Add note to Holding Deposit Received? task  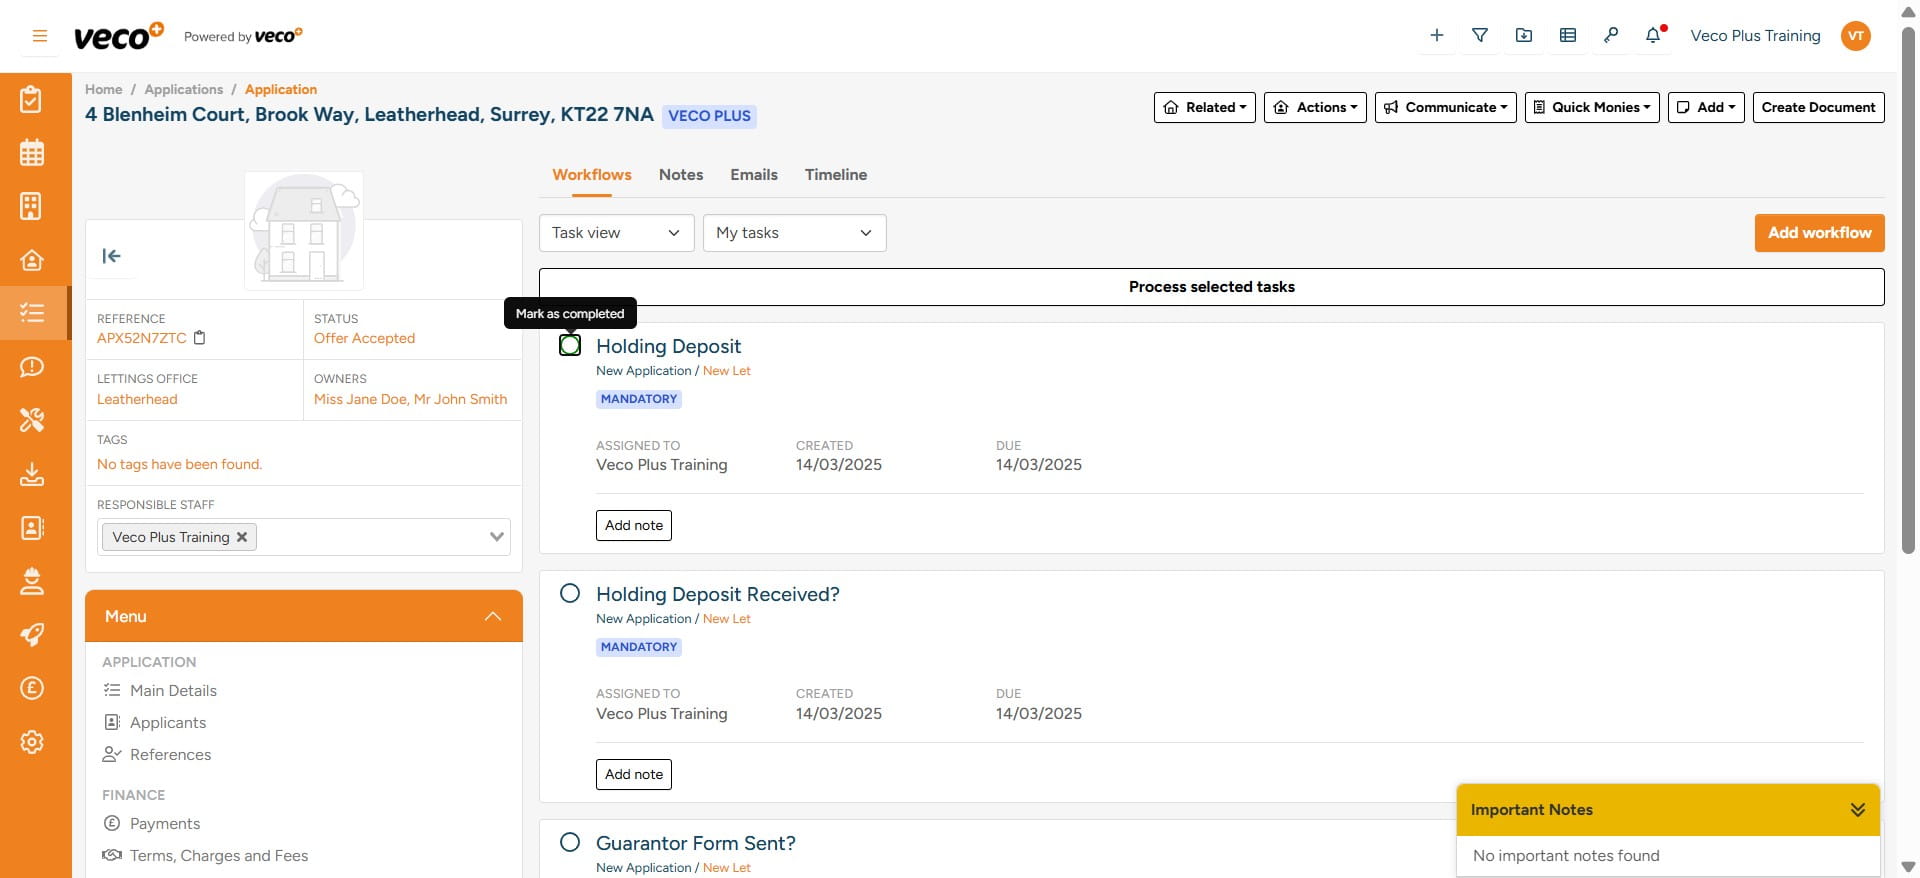click(x=634, y=775)
